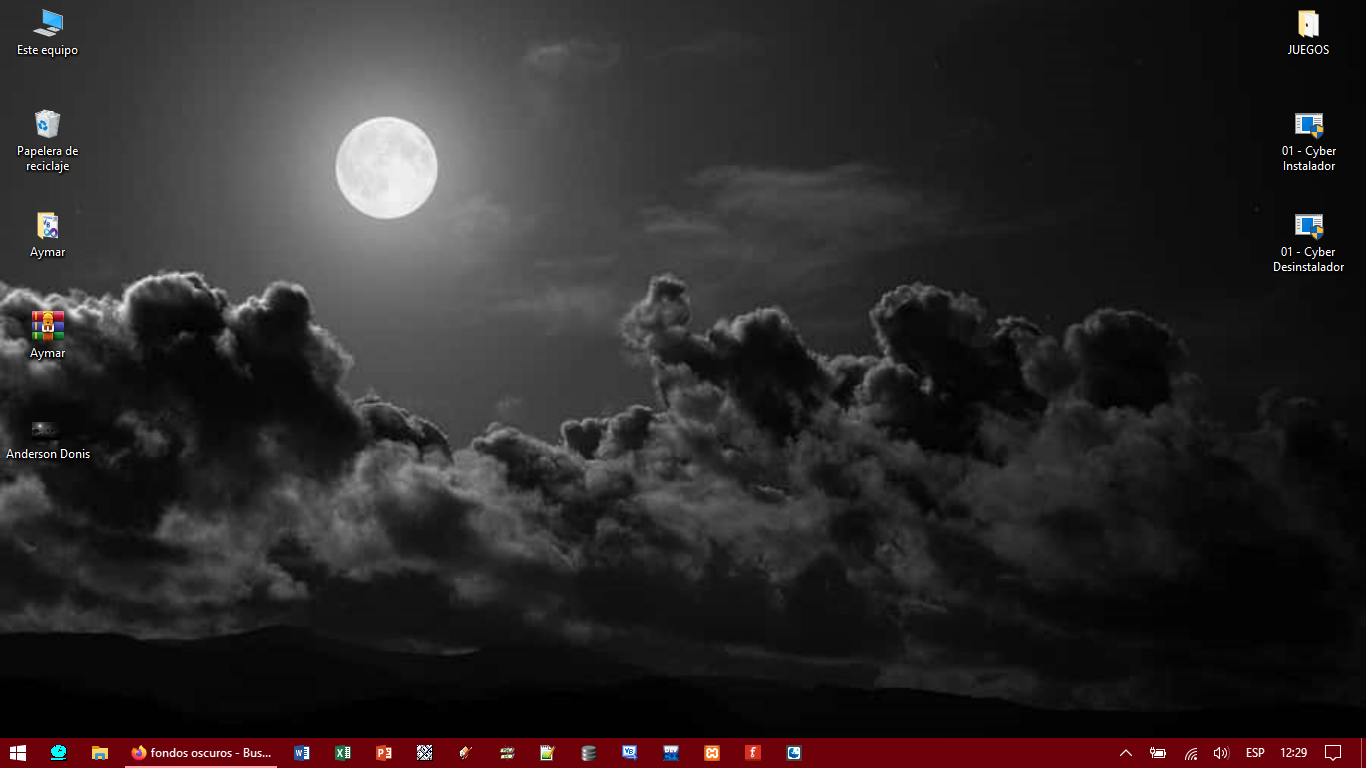Image resolution: width=1366 pixels, height=768 pixels.
Task: Open the XAMPP icon in the taskbar
Action: 712,753
